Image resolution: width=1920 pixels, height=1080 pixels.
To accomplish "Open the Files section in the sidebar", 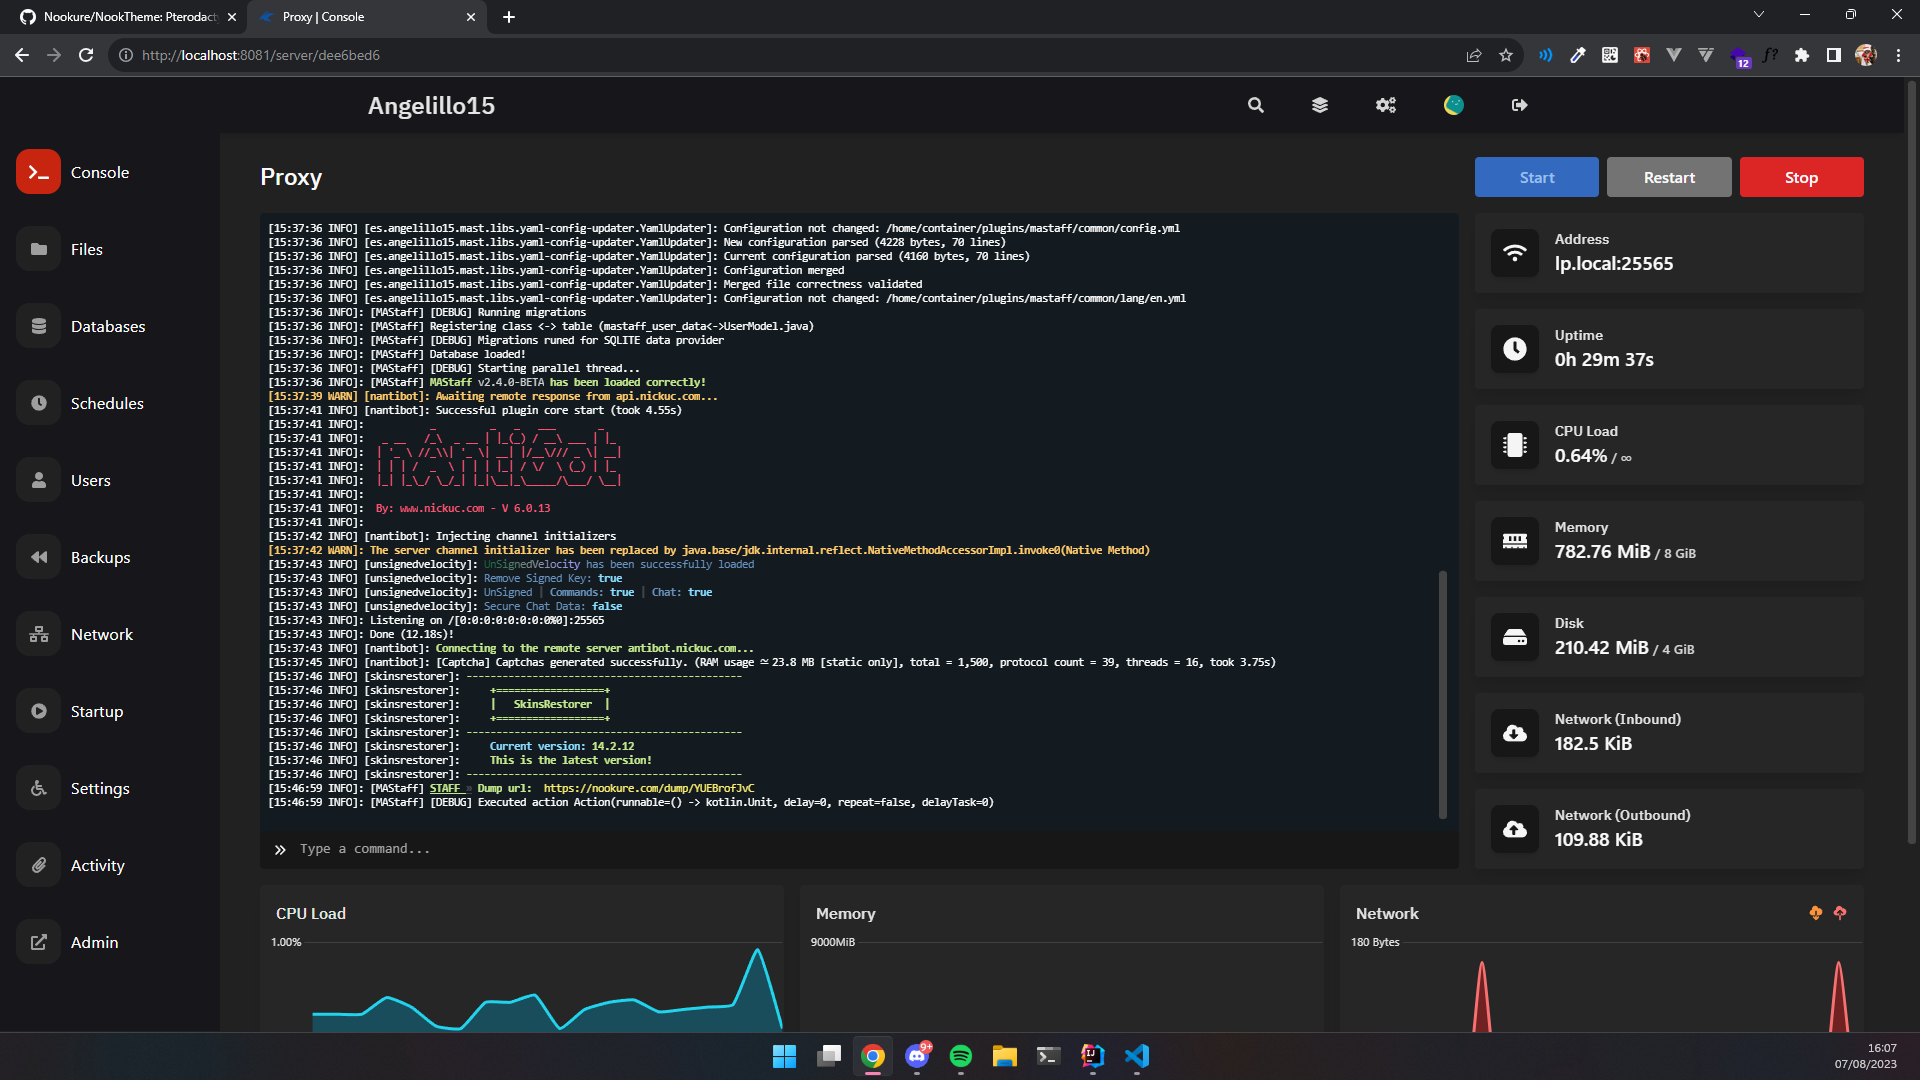I will pyautogui.click(x=87, y=249).
